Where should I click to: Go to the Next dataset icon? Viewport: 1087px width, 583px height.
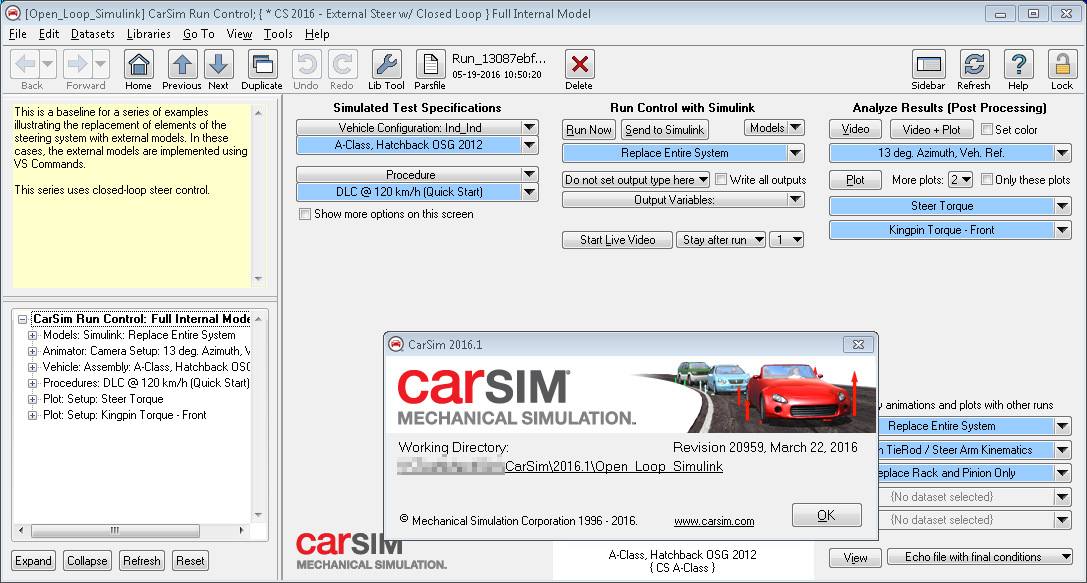[x=218, y=64]
